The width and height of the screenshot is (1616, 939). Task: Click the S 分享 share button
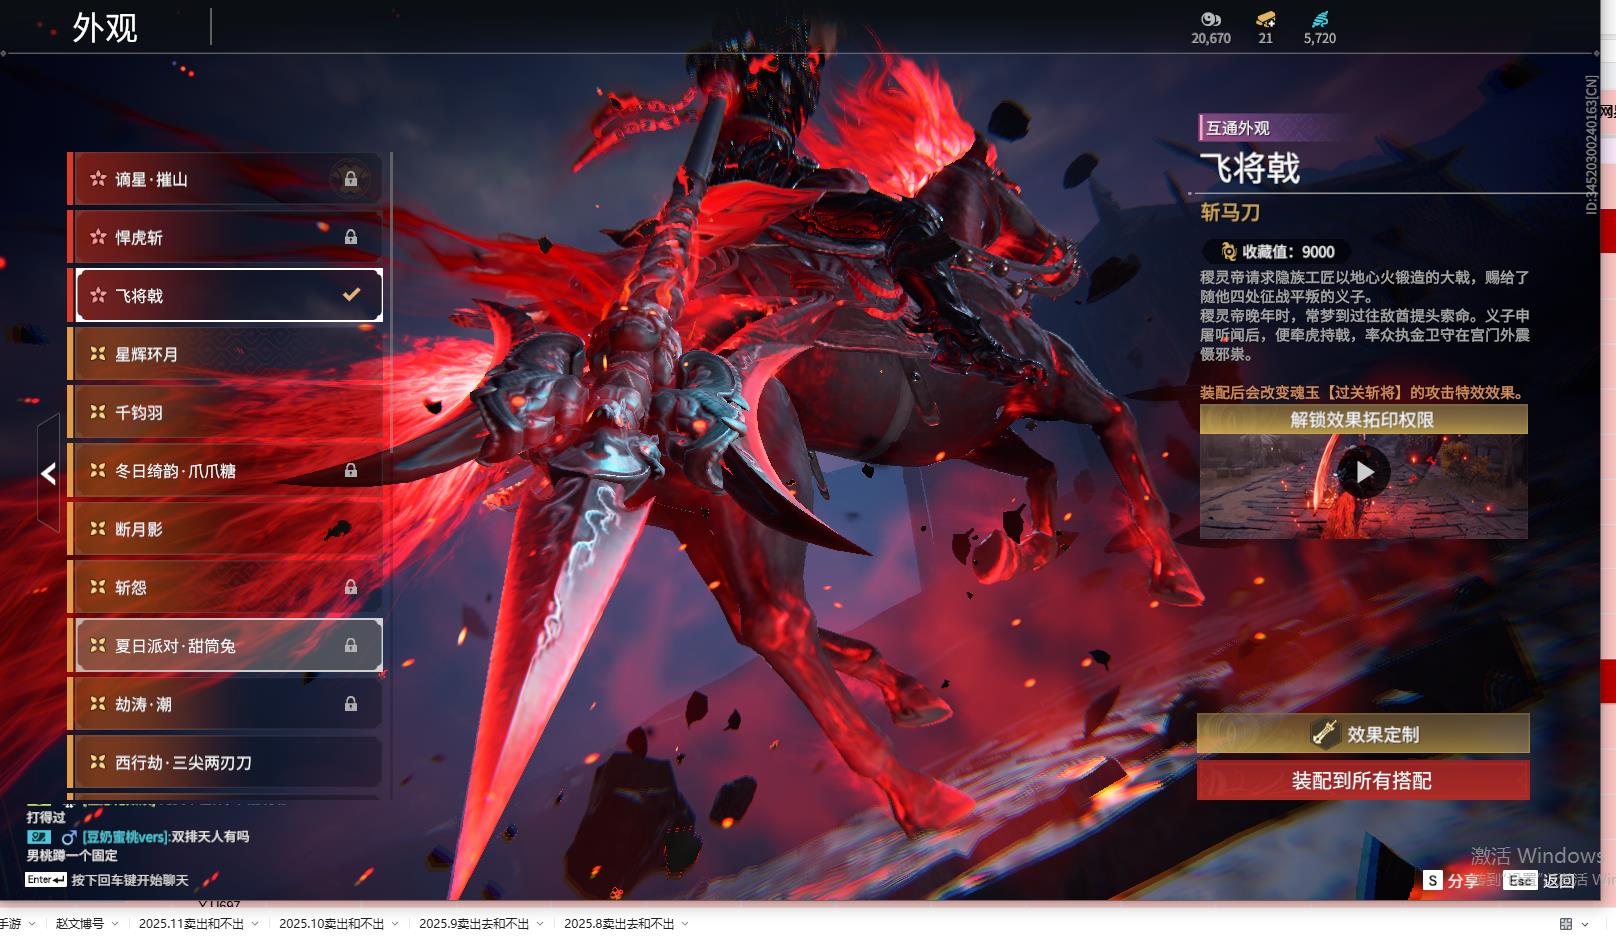[1452, 880]
